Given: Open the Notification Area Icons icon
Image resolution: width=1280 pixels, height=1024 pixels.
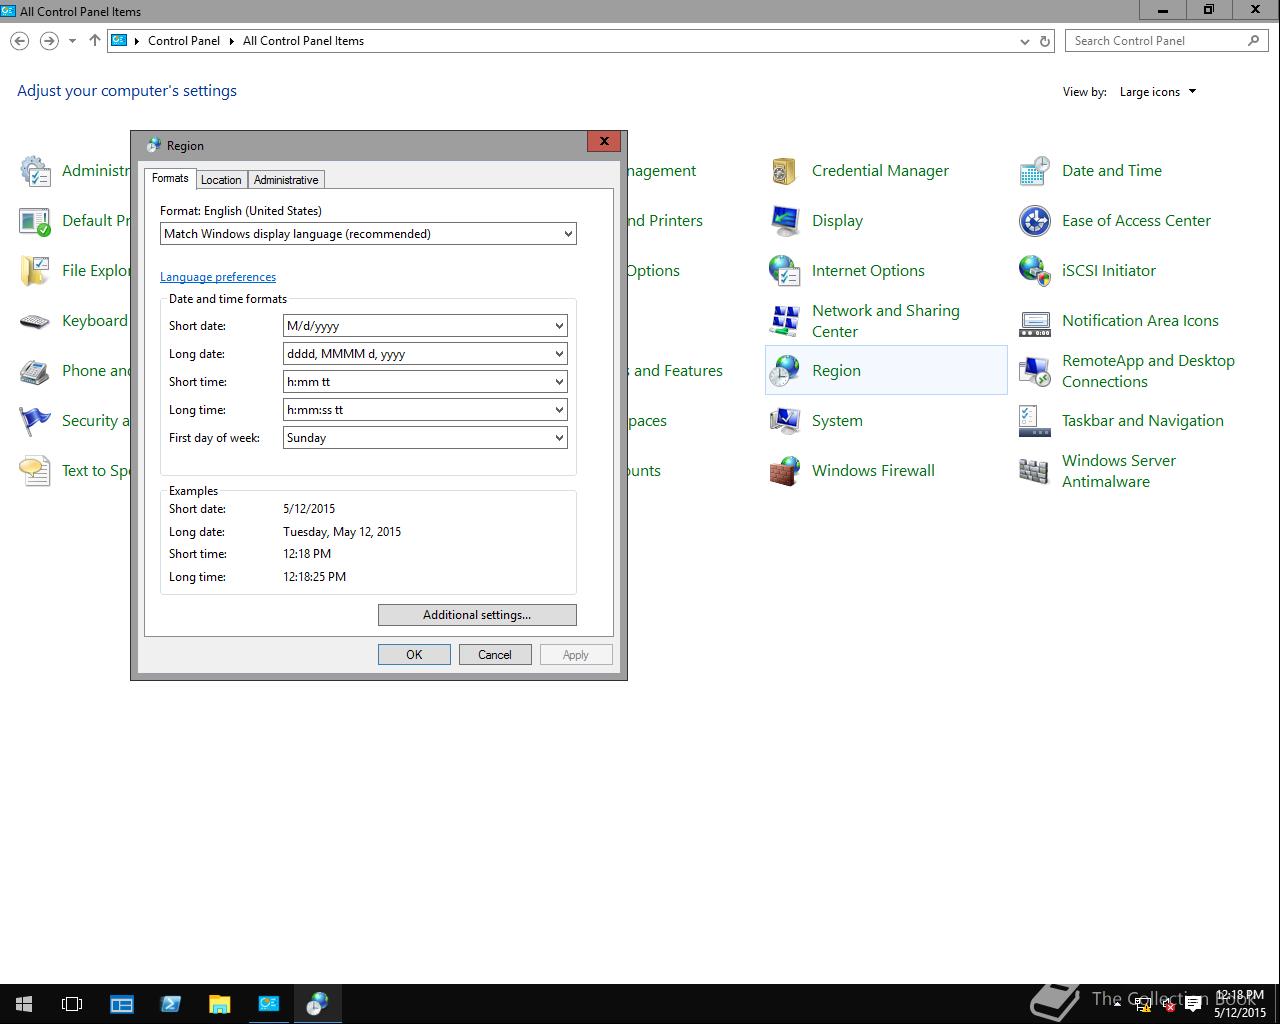Looking at the screenshot, I should [x=1034, y=321].
